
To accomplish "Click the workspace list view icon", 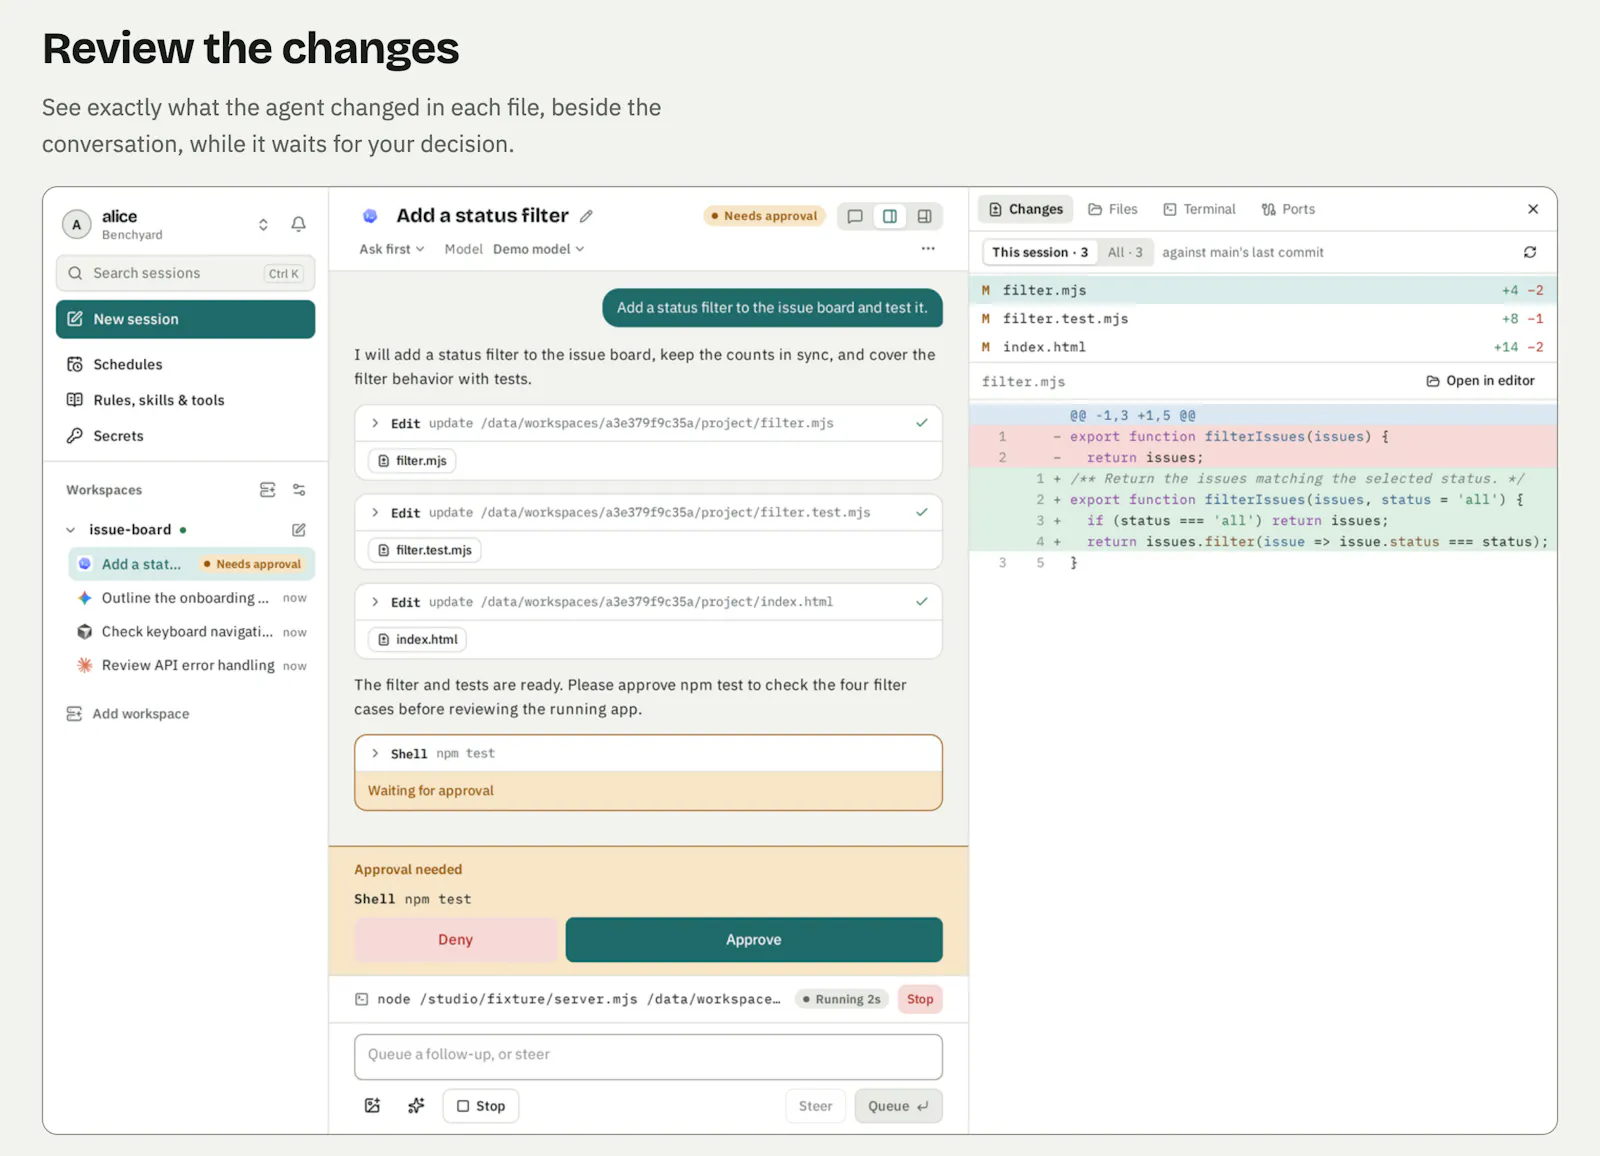I will pyautogui.click(x=267, y=490).
